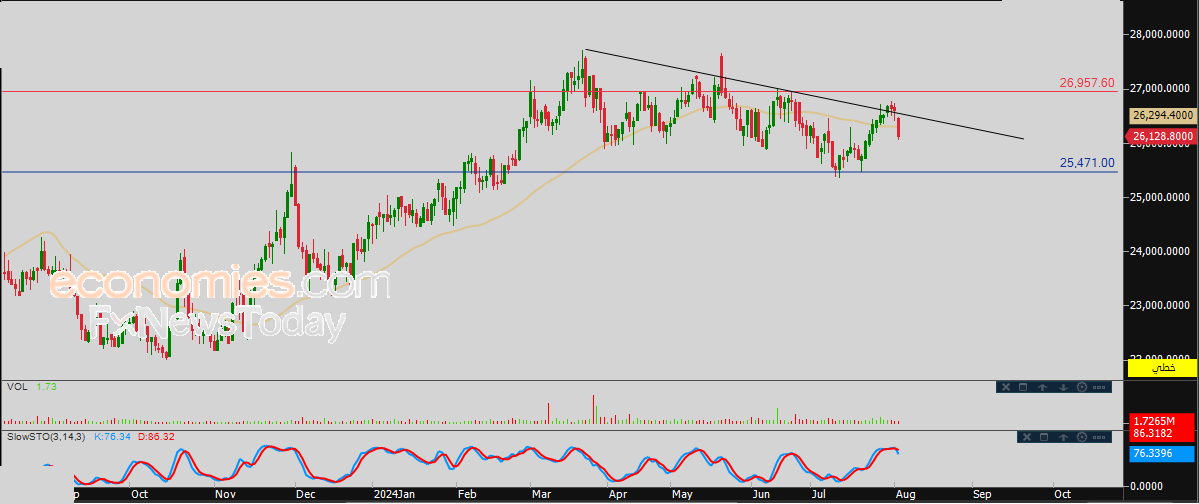Click the 26,957.60 resistance level label

1087,83
